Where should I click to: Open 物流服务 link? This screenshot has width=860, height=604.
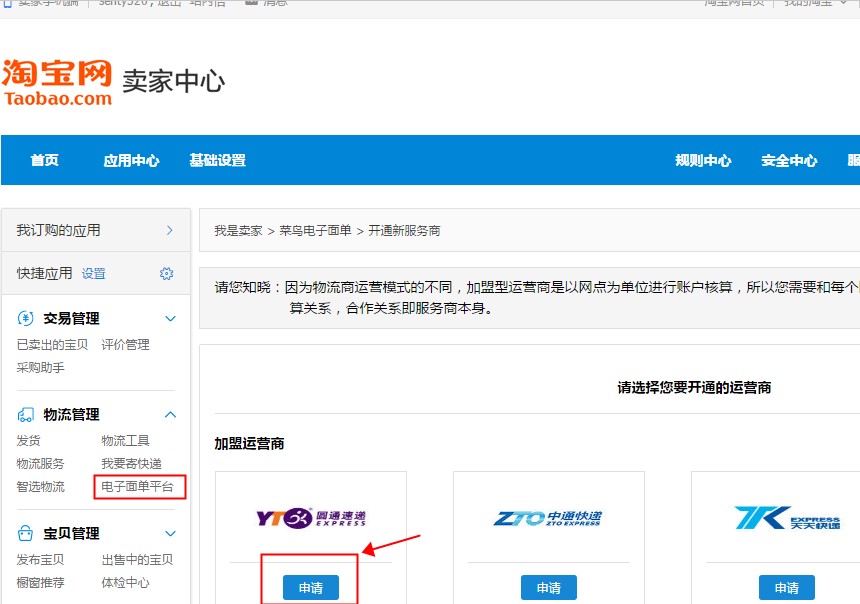[41, 464]
